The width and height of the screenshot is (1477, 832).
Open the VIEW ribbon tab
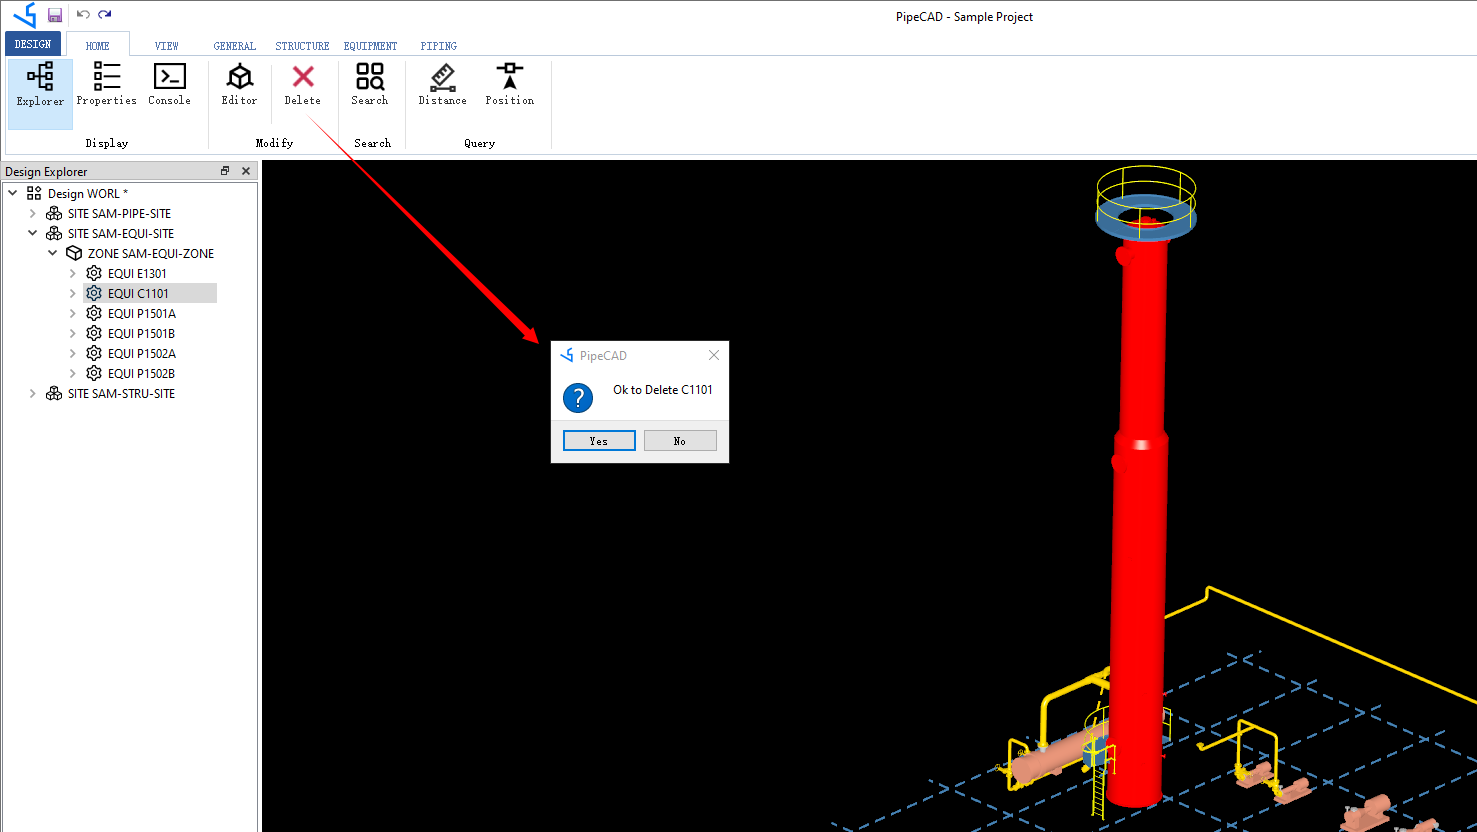point(166,45)
